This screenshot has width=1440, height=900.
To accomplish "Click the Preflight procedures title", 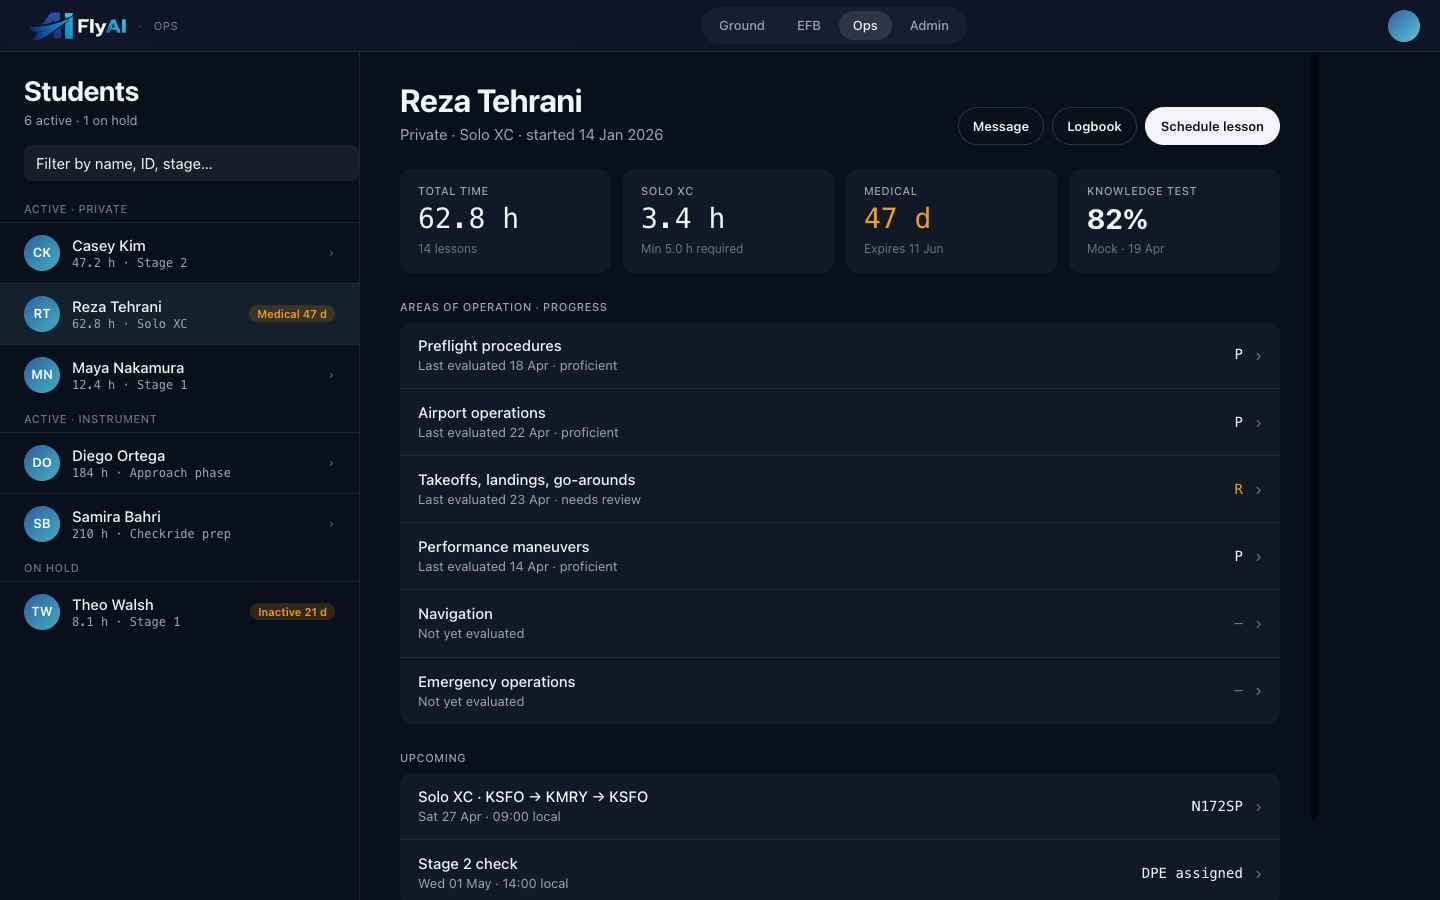I will click(x=490, y=346).
